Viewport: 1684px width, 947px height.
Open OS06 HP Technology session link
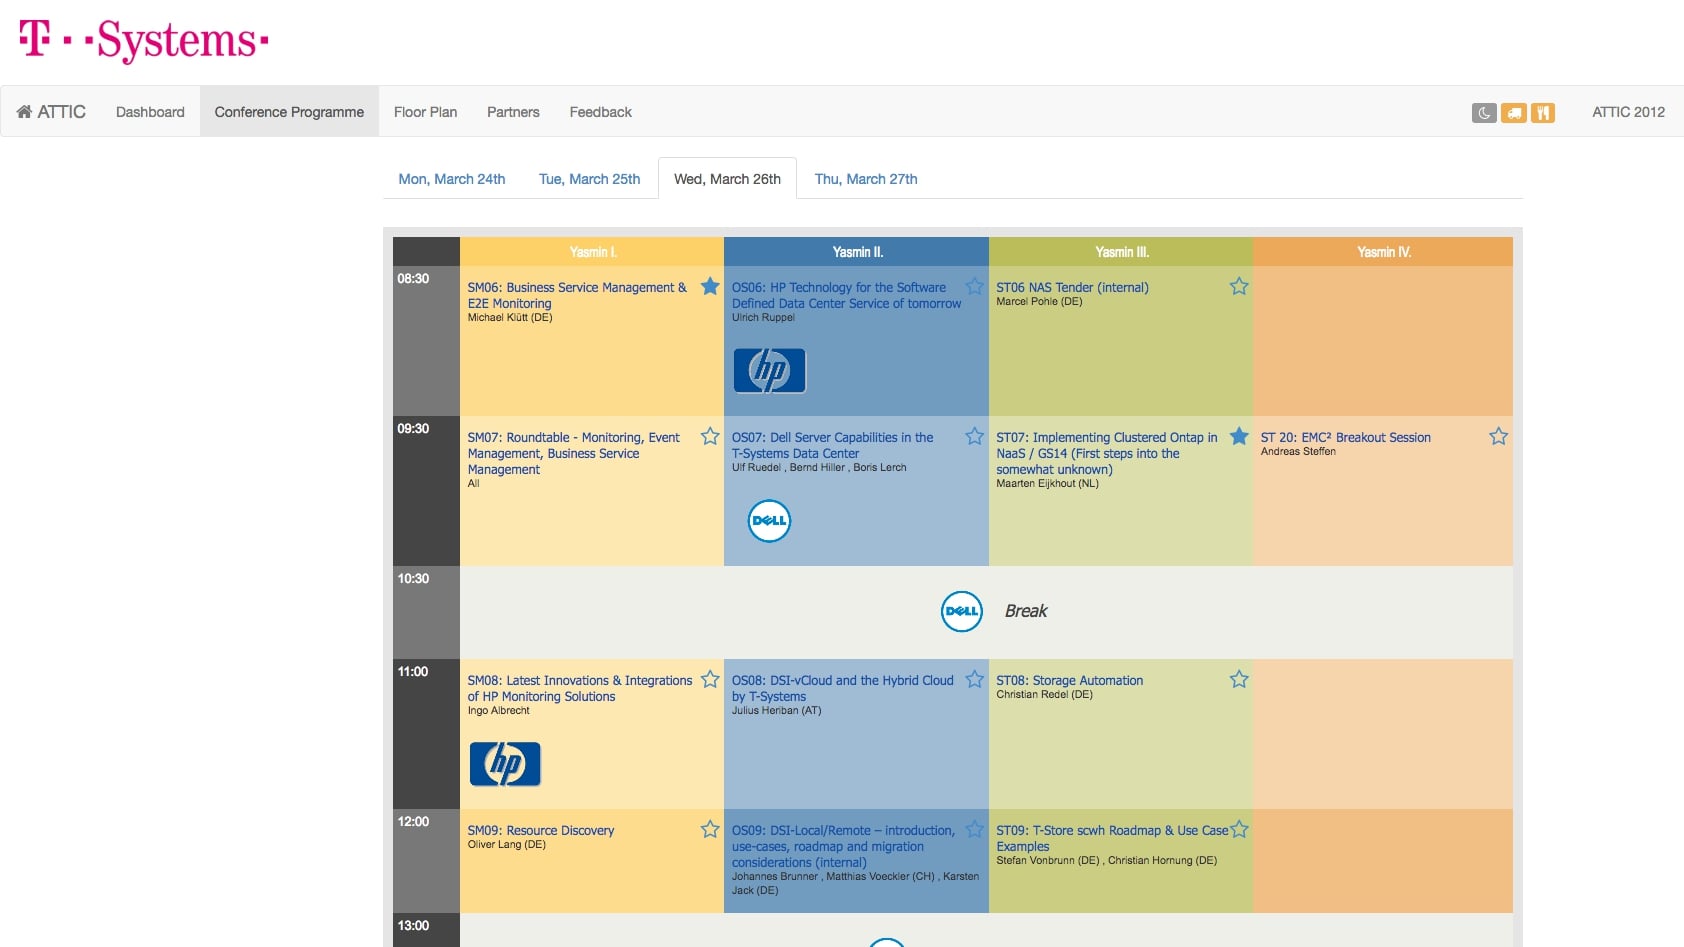846,295
